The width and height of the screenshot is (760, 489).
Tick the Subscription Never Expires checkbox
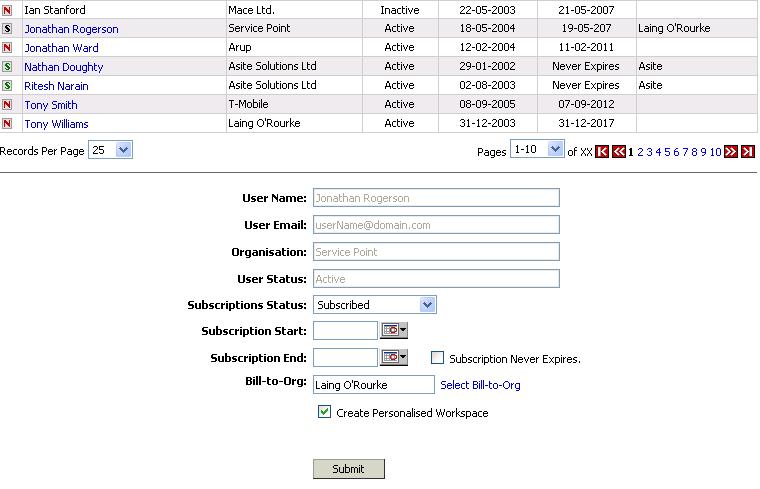(x=437, y=358)
